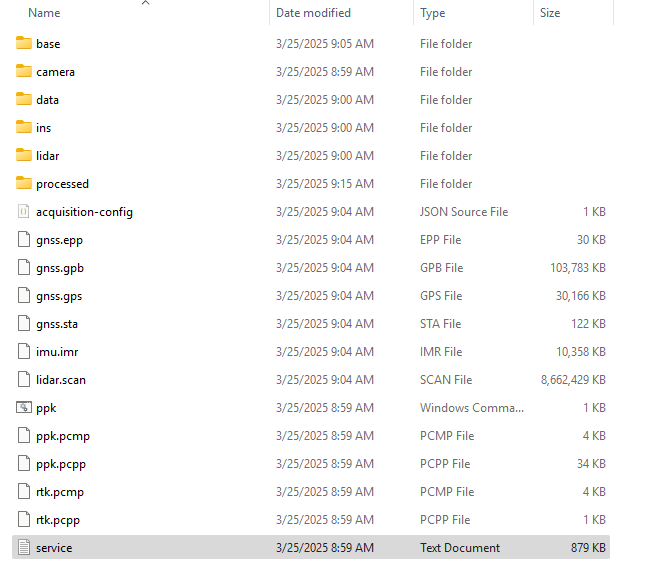The image size is (659, 578).
Task: Sort by the Date modified column header
Action: click(x=313, y=13)
